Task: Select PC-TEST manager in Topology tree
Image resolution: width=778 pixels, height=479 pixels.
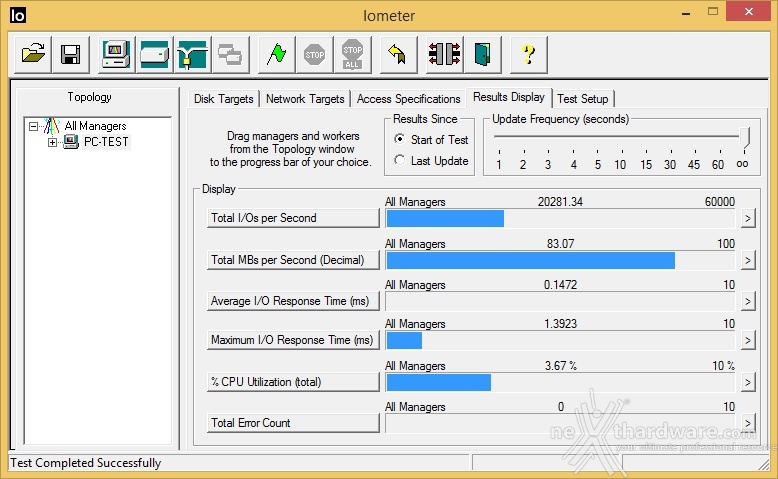Action: pyautogui.click(x=106, y=142)
